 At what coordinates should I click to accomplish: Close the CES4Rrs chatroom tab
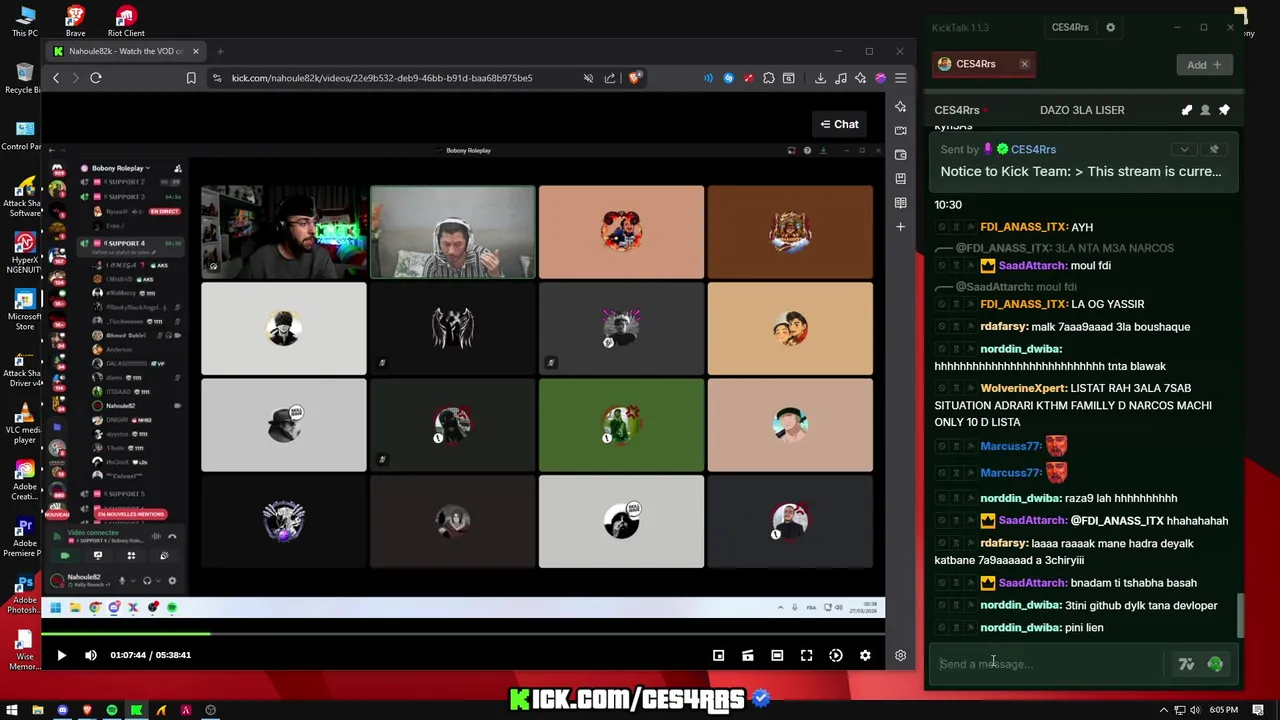pos(1024,64)
